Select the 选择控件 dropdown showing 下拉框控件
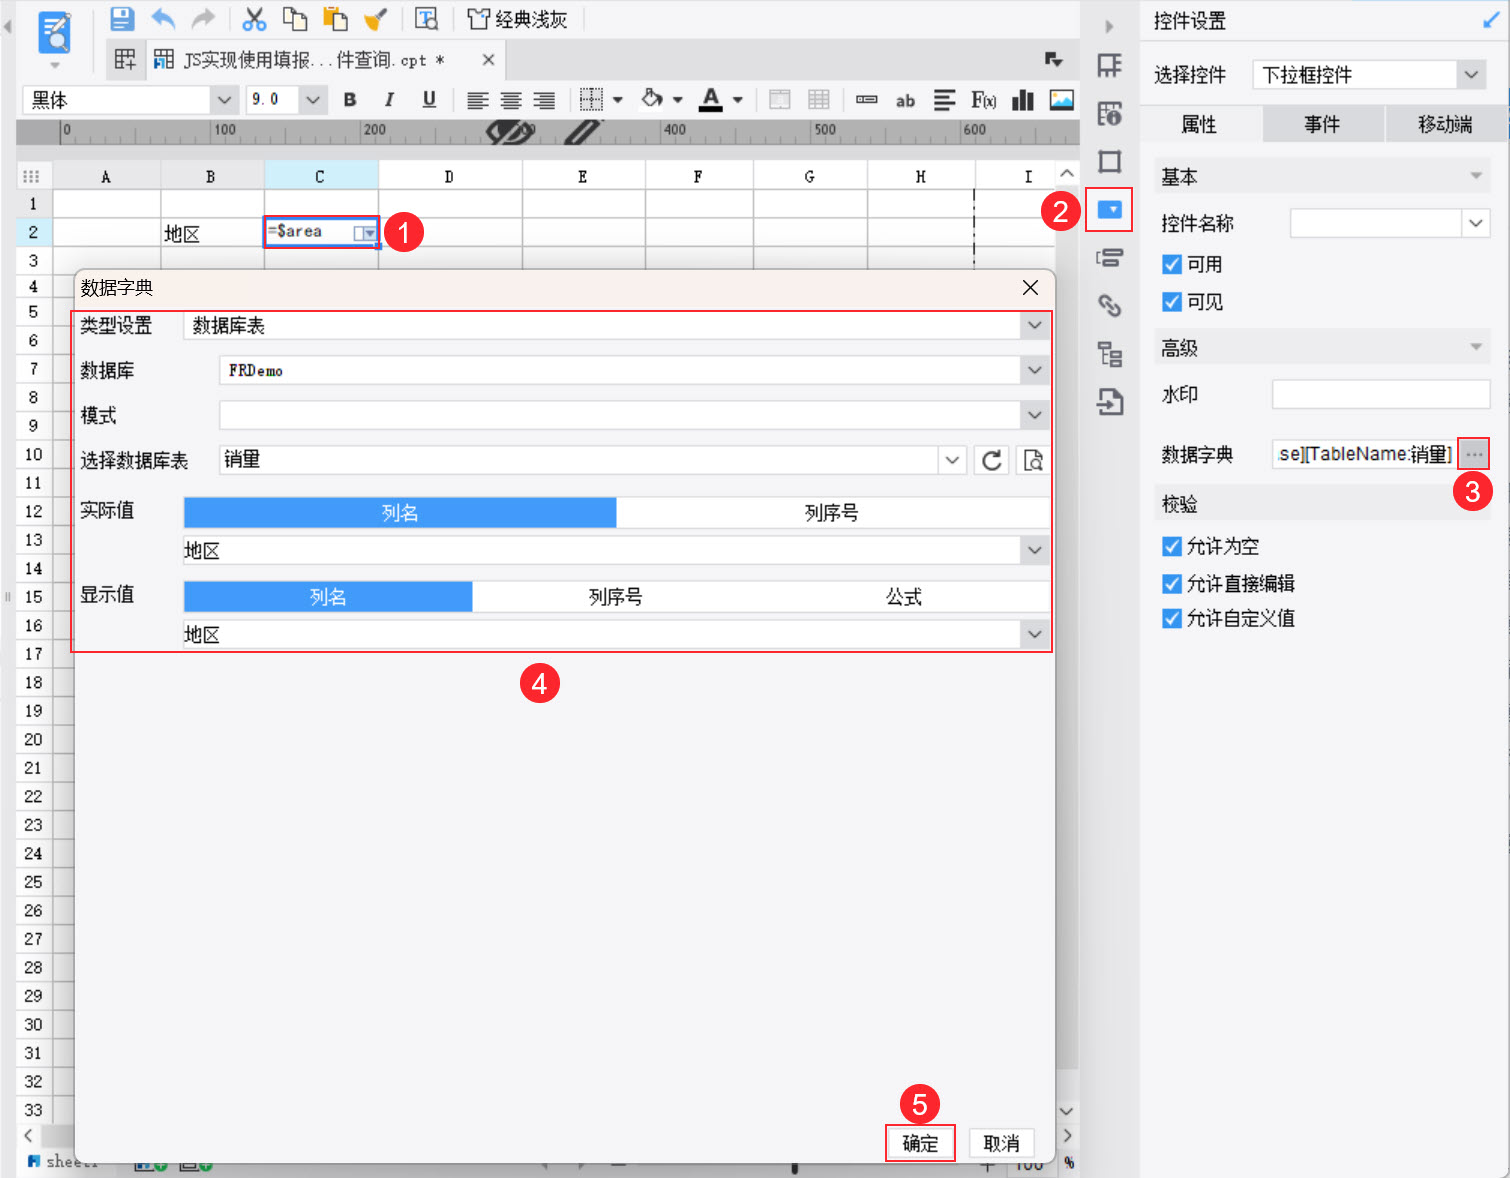Screen dimensions: 1510x1178 coord(1368,75)
